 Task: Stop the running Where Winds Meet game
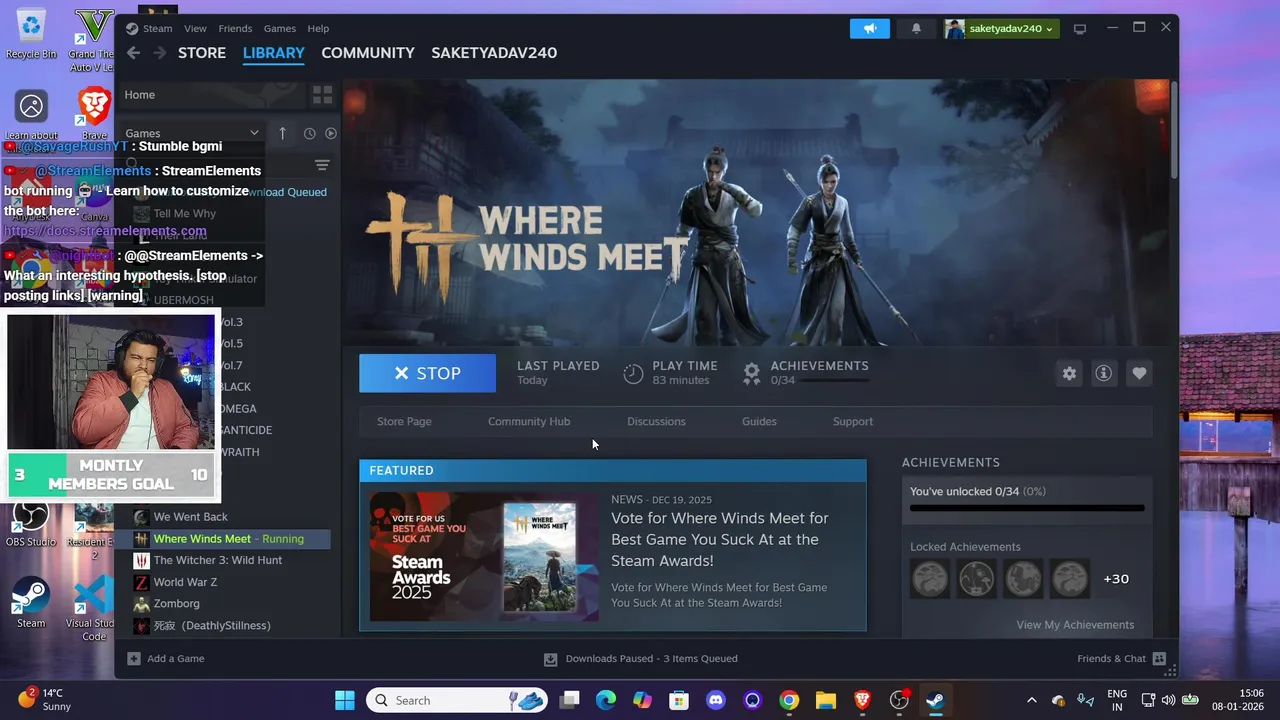427,373
